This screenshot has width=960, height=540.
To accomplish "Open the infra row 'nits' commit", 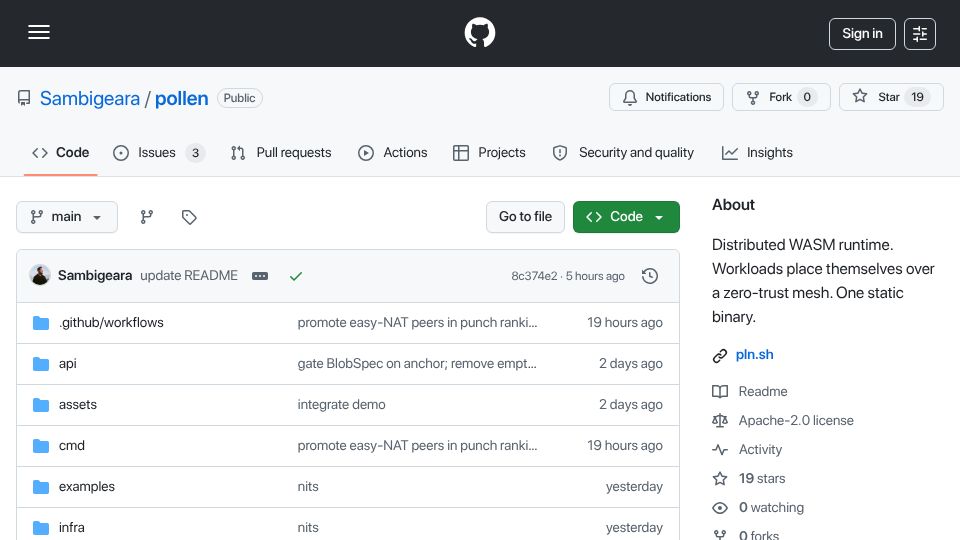I will [x=308, y=528].
